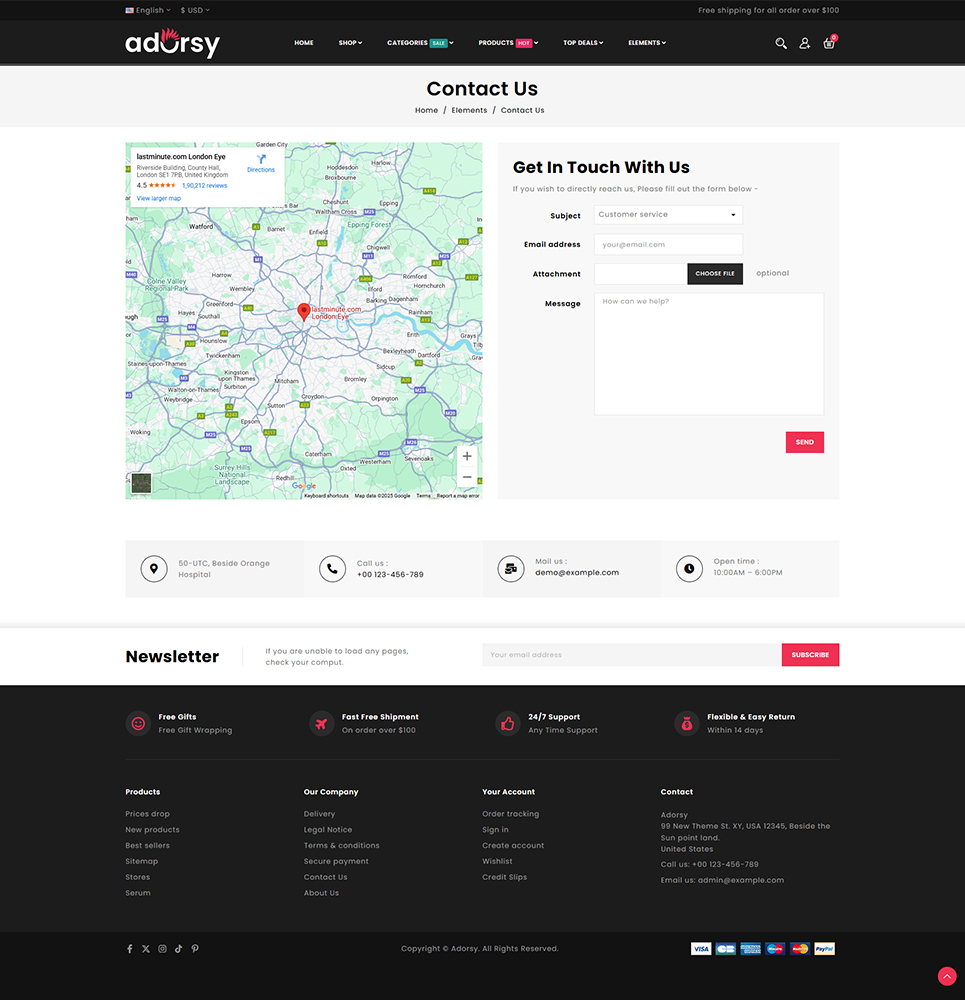The image size is (965, 1000).
Task: Open the USD currency selector
Action: click(x=195, y=10)
